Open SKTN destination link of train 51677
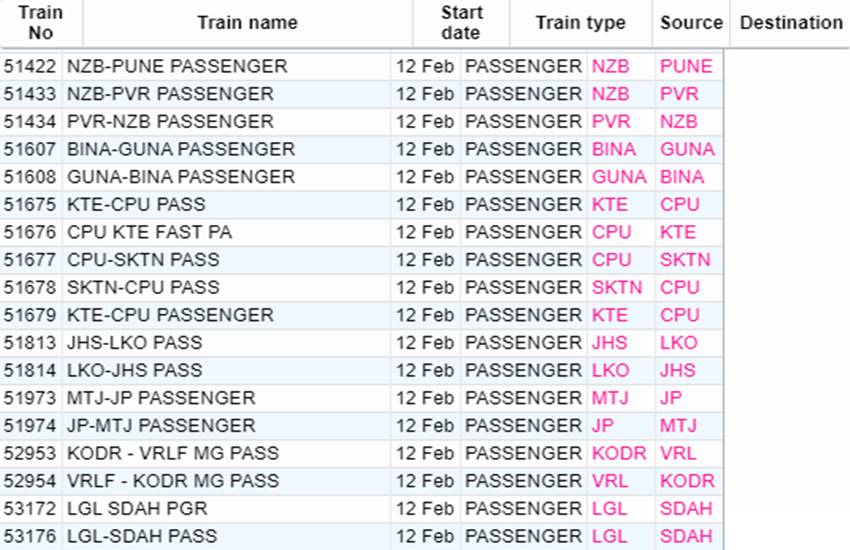Viewport: 850px width, 550px height. [685, 260]
